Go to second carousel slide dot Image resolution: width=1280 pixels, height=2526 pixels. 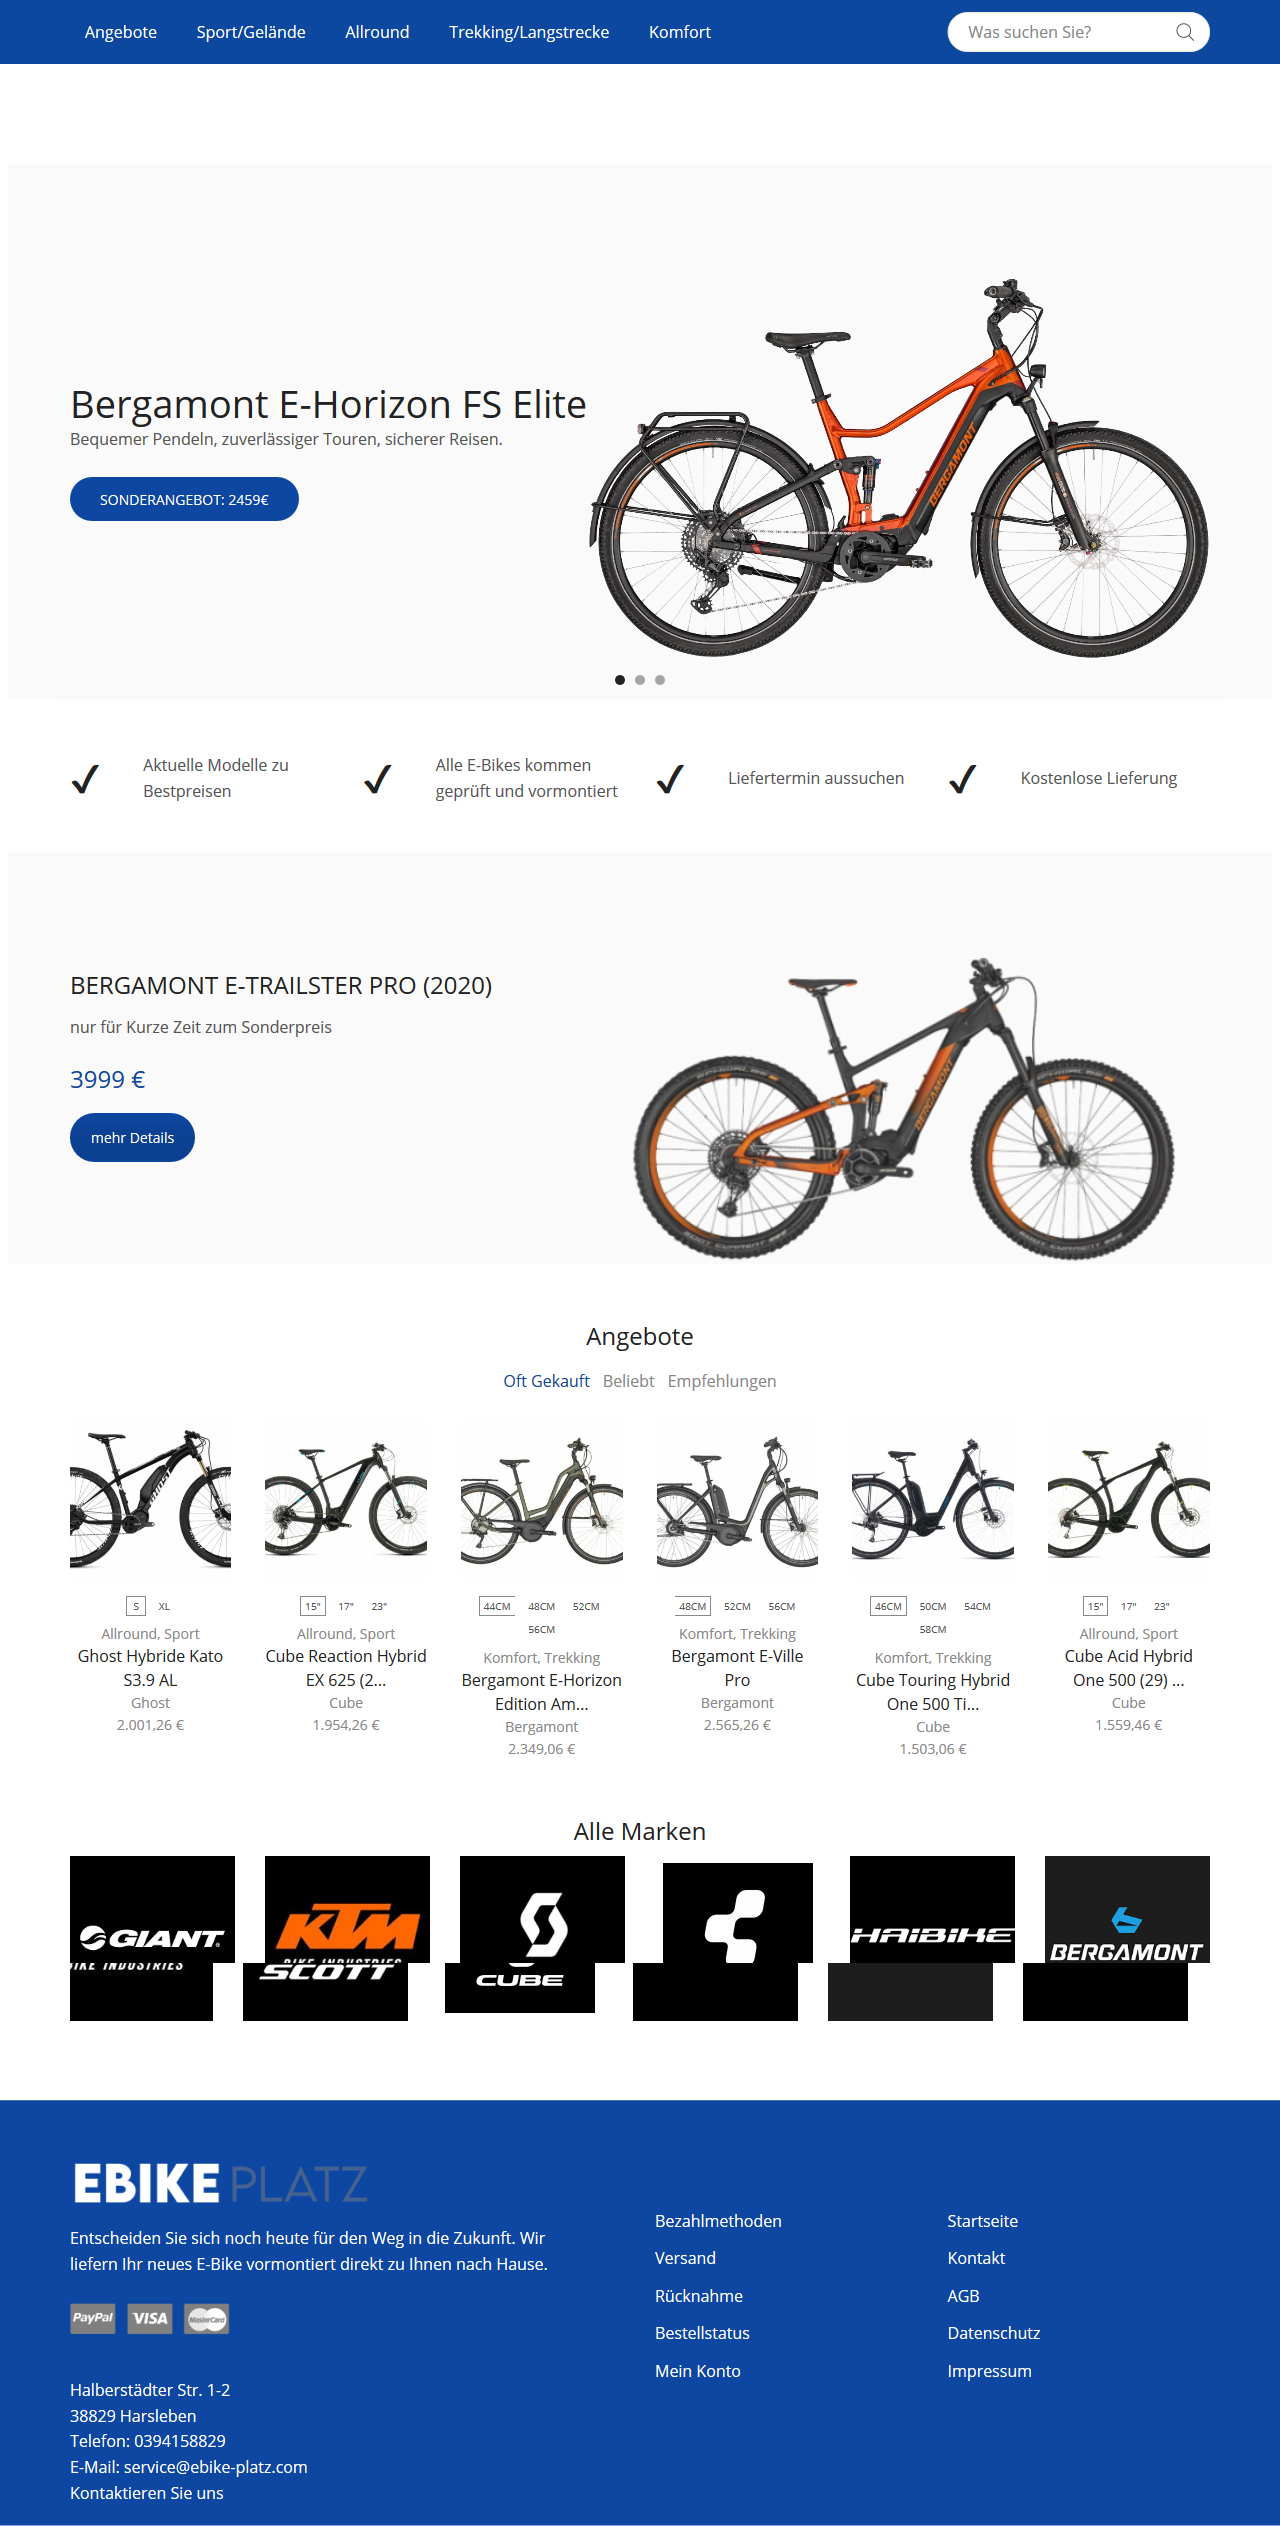pos(640,680)
